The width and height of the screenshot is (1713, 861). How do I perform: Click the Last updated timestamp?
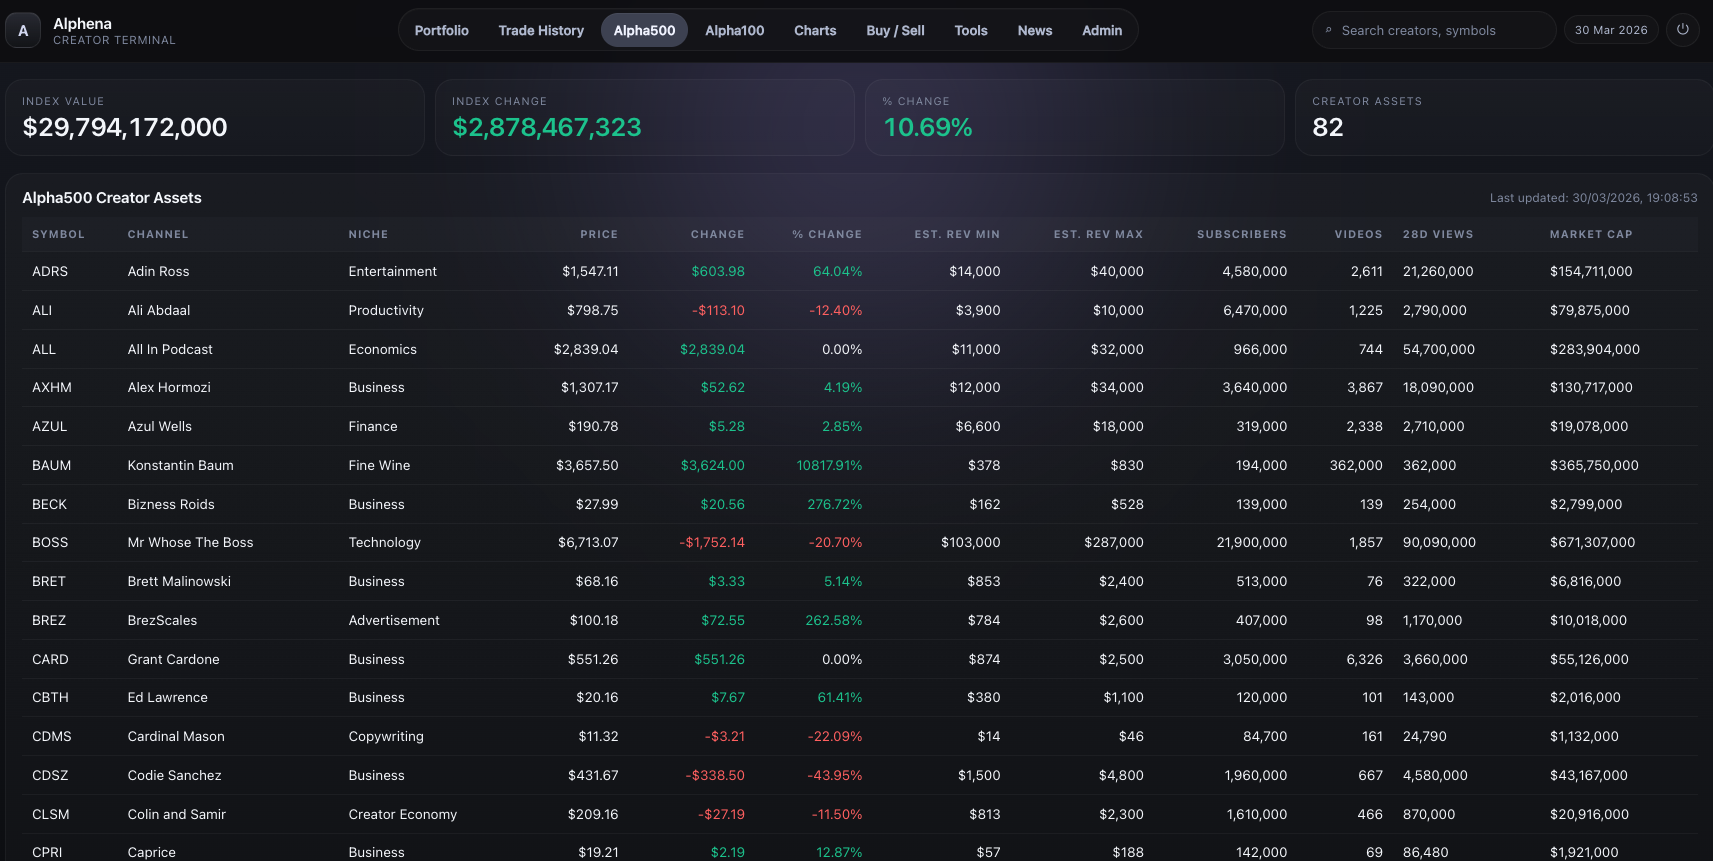click(1593, 198)
